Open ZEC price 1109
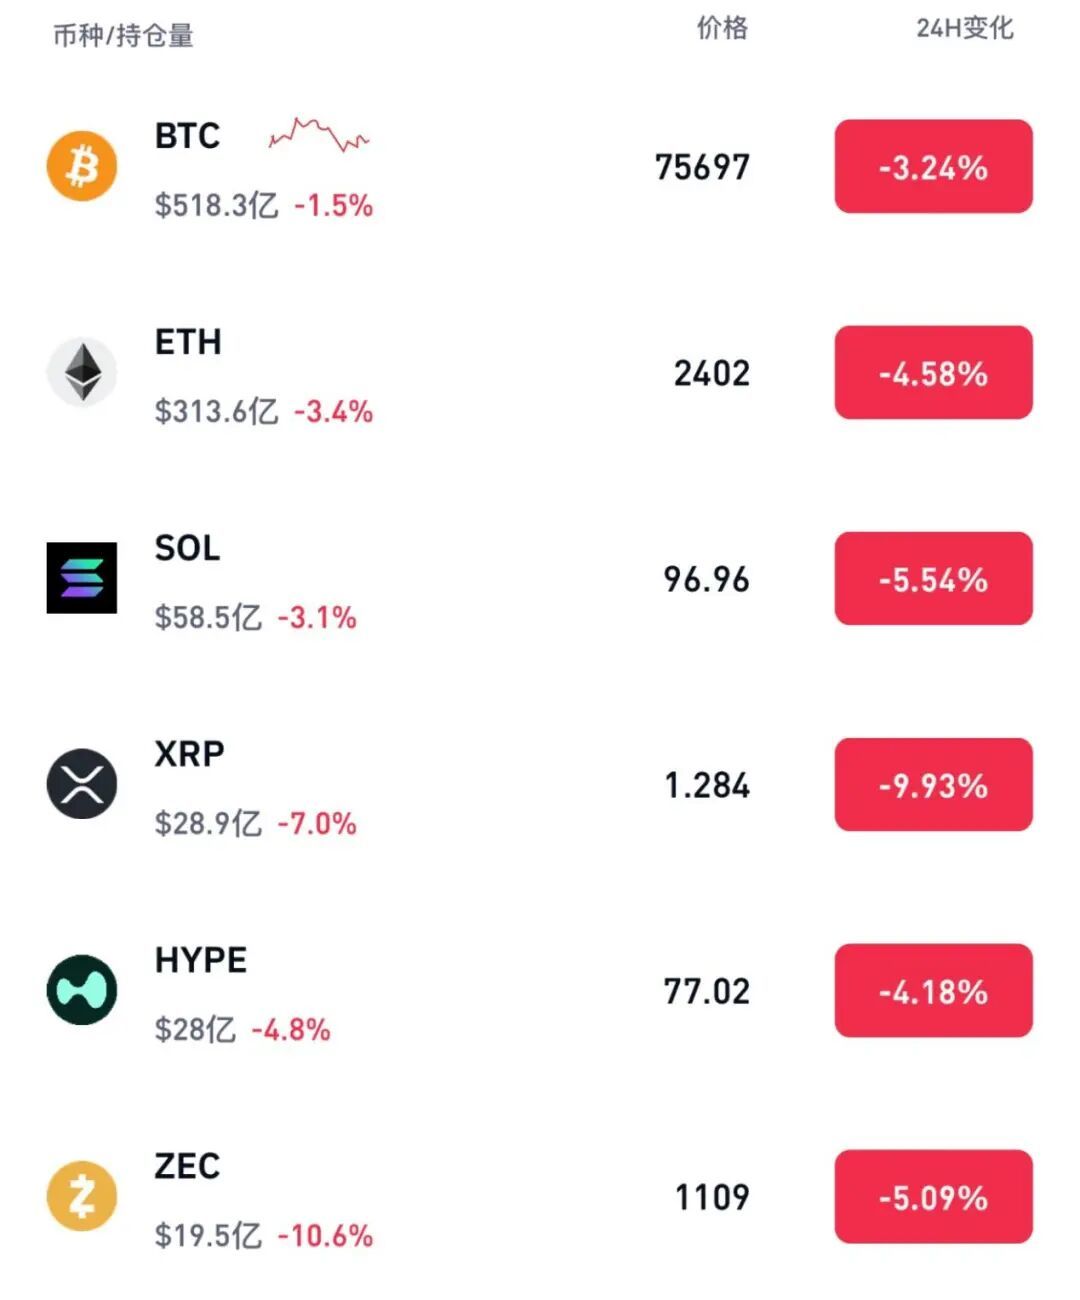1080x1300 pixels. coord(712,1197)
